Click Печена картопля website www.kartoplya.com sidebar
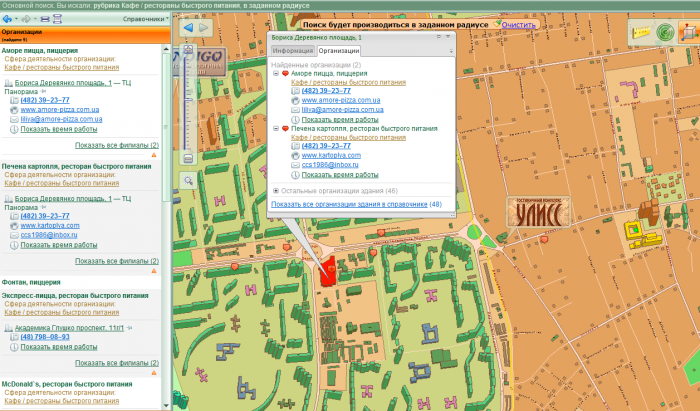 (x=50, y=225)
